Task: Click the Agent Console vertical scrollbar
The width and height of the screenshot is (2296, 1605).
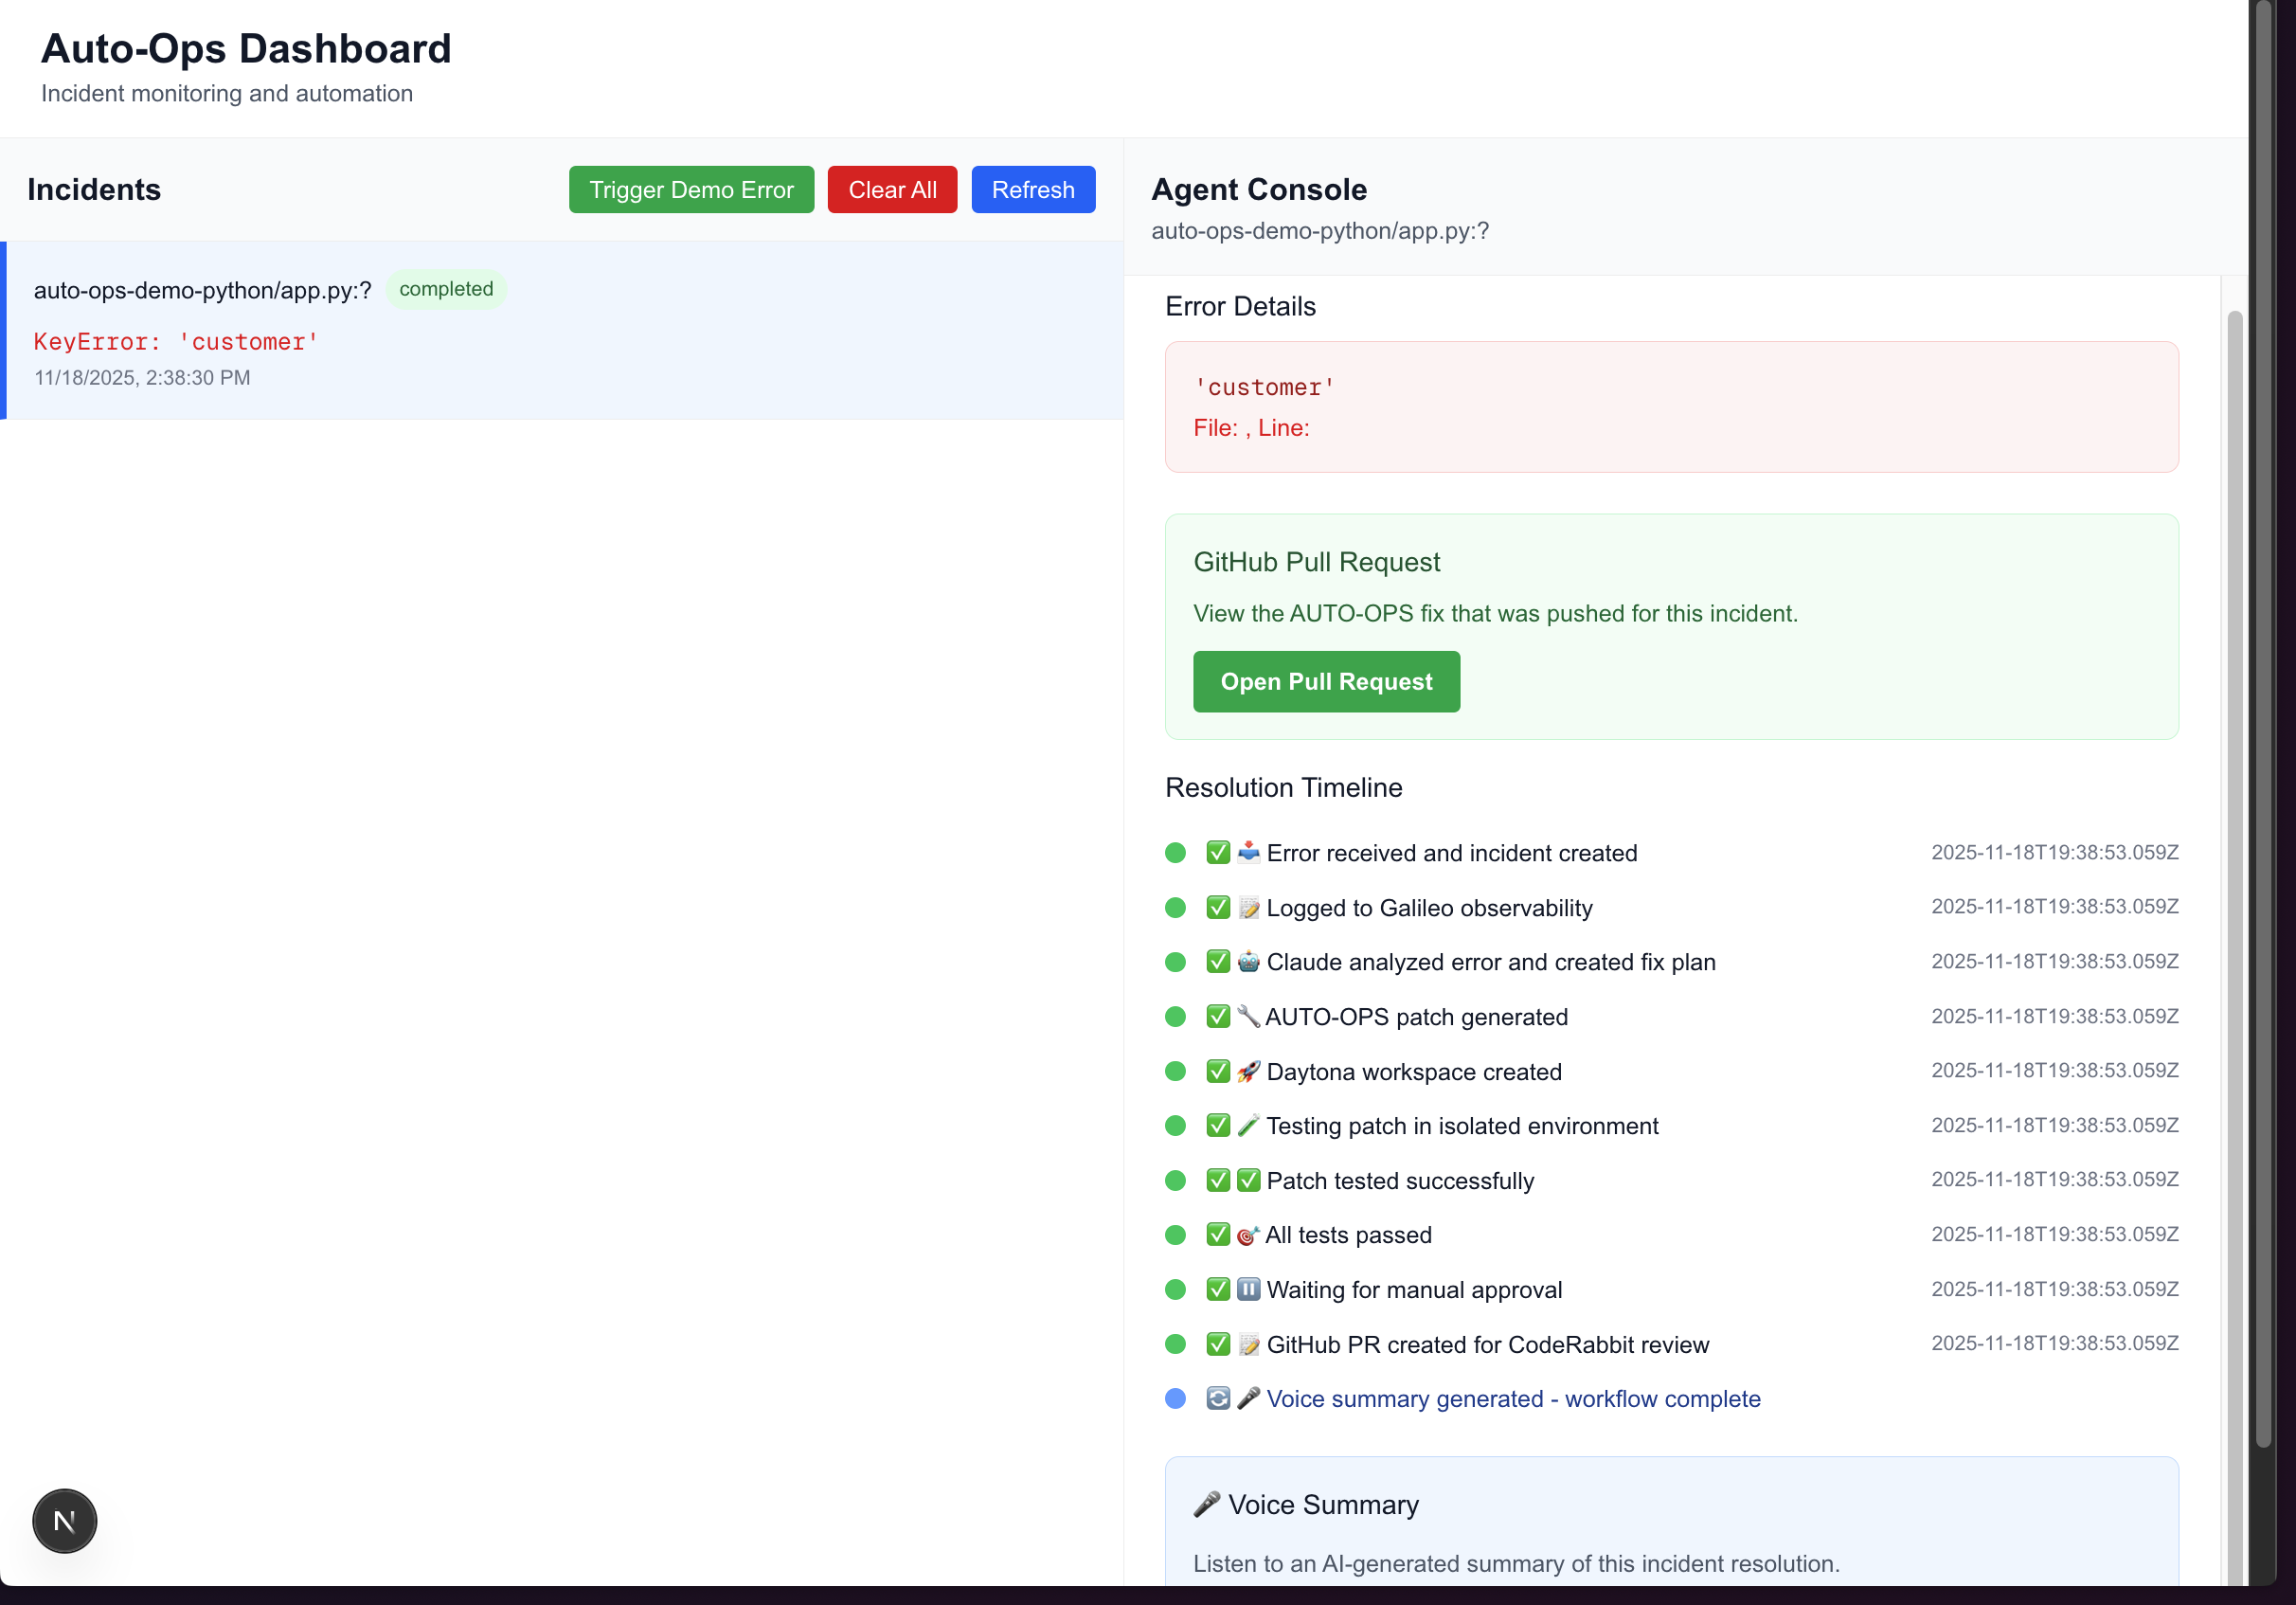Action: [x=2234, y=900]
